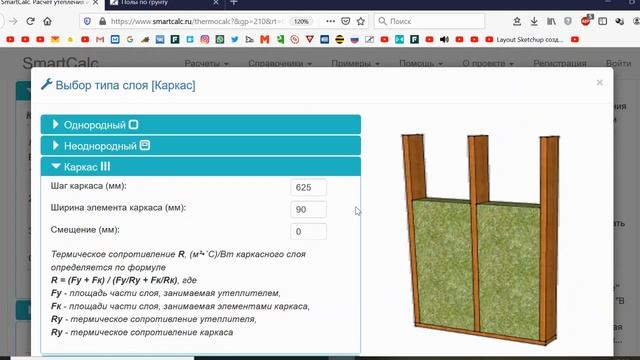The image size is (640, 360).
Task: Open the Beeline striped-circle bookmark
Action: click(340, 40)
